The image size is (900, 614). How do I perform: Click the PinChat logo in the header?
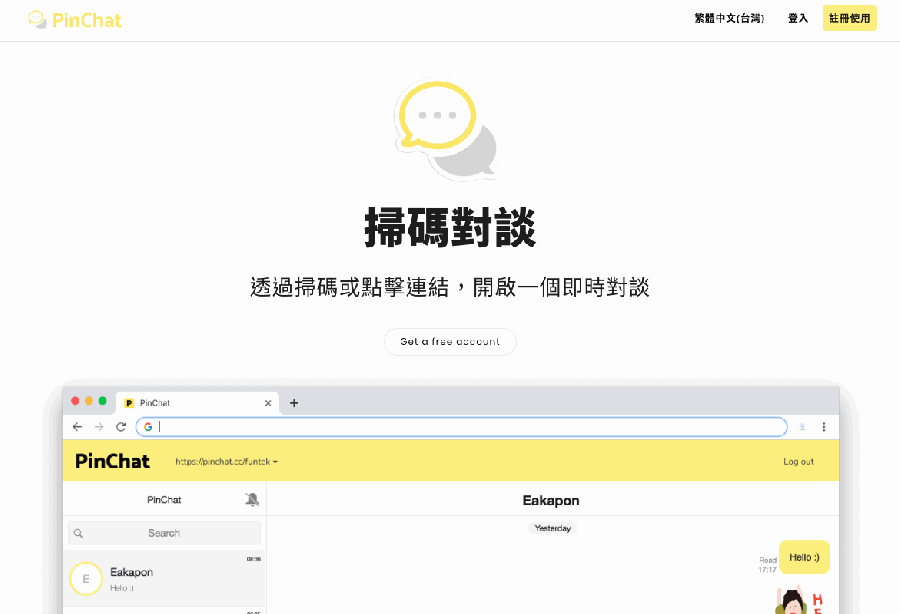pos(75,20)
